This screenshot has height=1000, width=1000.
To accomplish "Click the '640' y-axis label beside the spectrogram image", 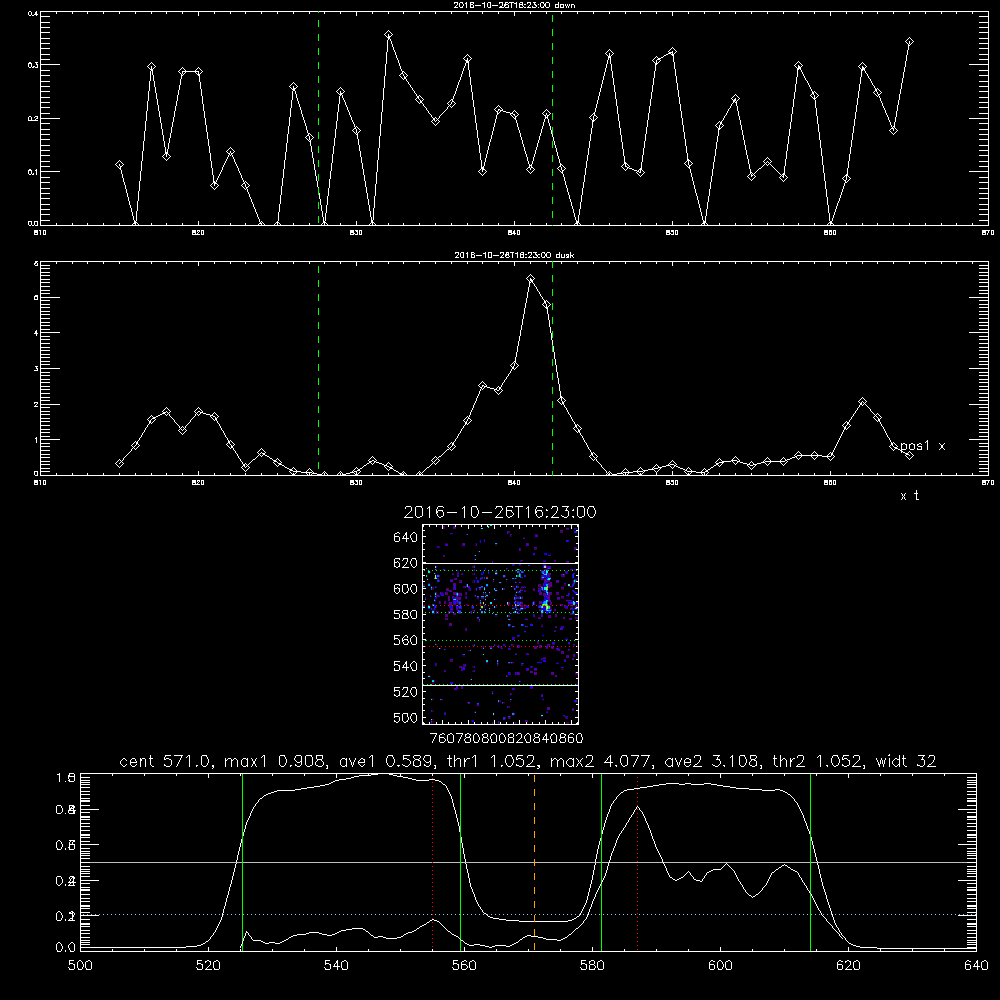I will click(406, 538).
